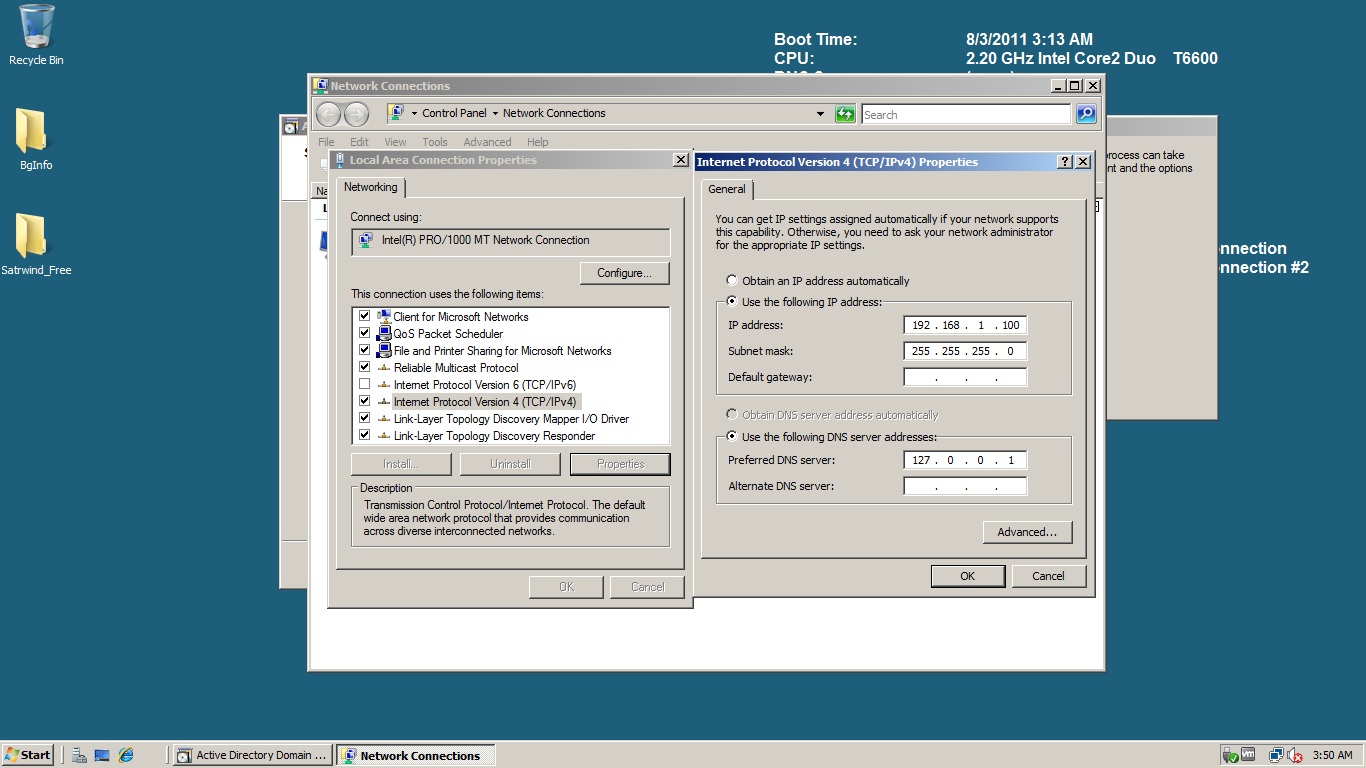Viewport: 1366px width, 768px height.
Task: Click the Default gateway input field
Action: pos(964,377)
